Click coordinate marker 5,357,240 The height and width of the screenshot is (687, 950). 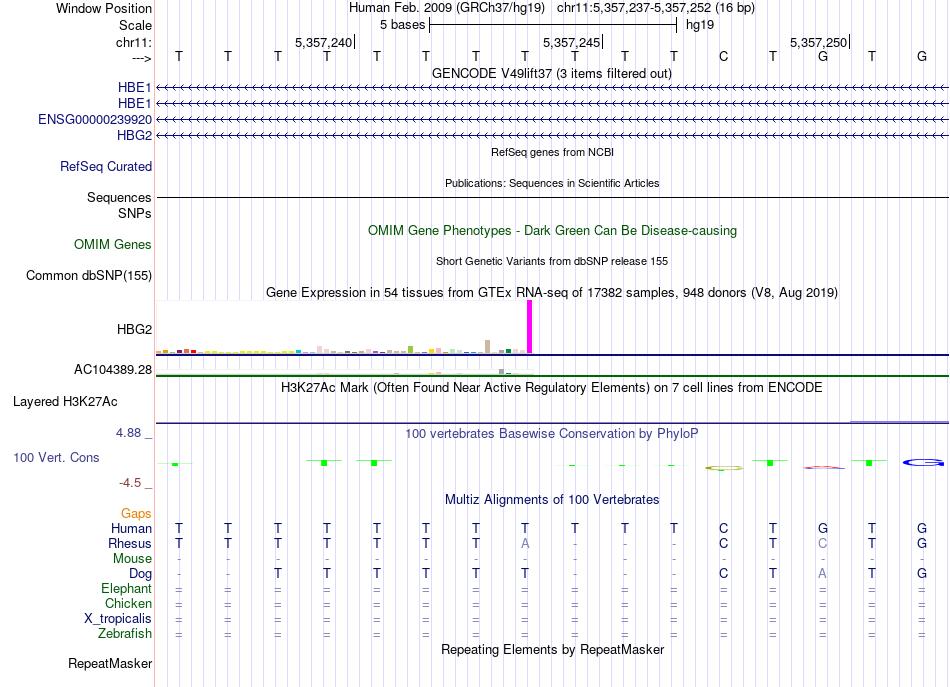point(323,42)
